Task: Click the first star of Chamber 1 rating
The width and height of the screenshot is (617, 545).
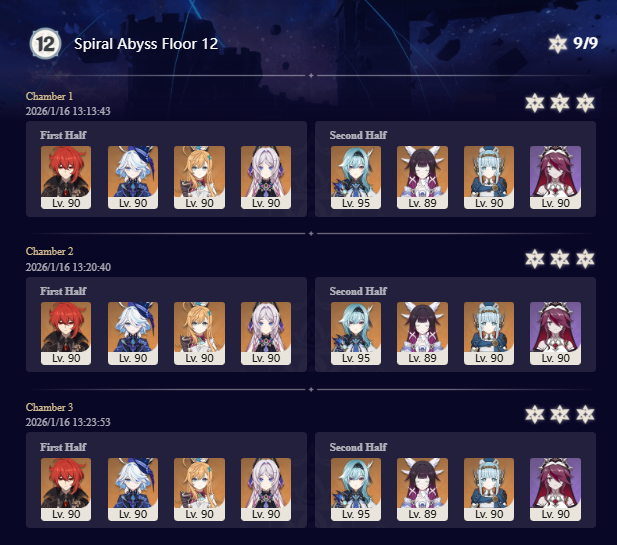Action: [x=535, y=103]
